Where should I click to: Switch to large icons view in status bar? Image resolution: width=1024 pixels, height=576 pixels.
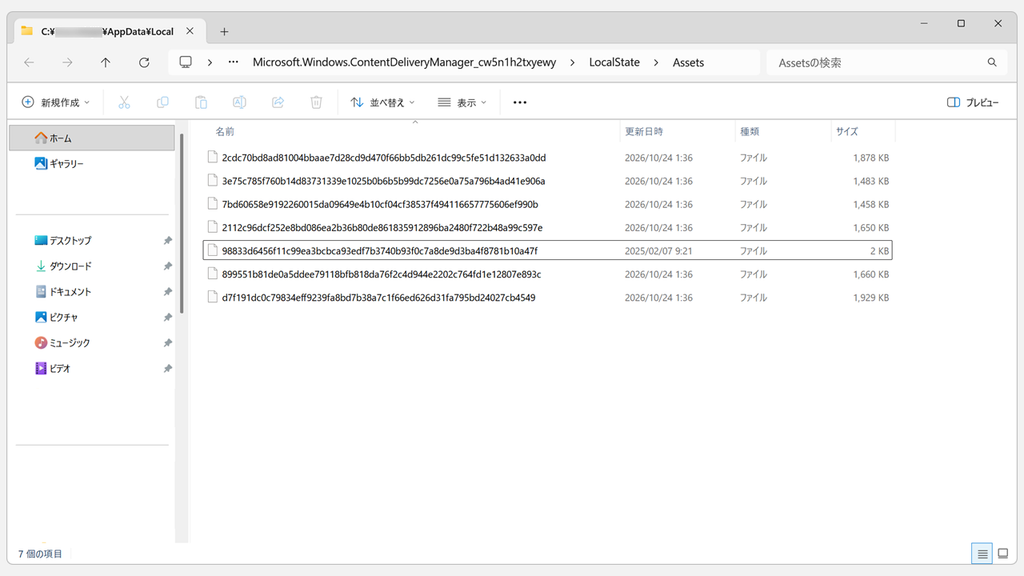pos(1003,554)
